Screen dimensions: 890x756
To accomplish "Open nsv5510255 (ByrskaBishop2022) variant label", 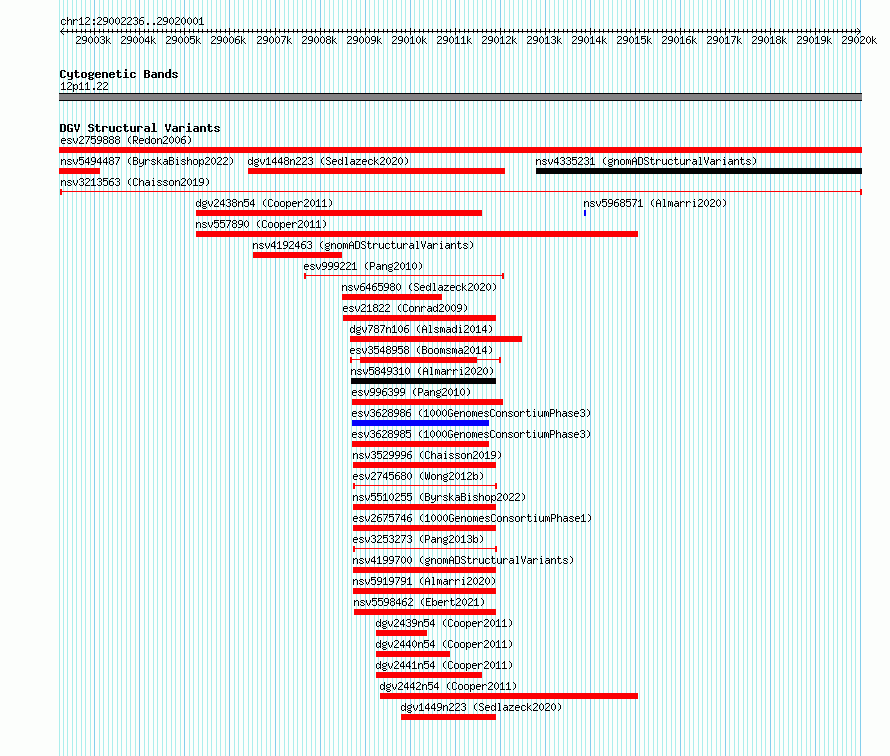I will coord(439,497).
